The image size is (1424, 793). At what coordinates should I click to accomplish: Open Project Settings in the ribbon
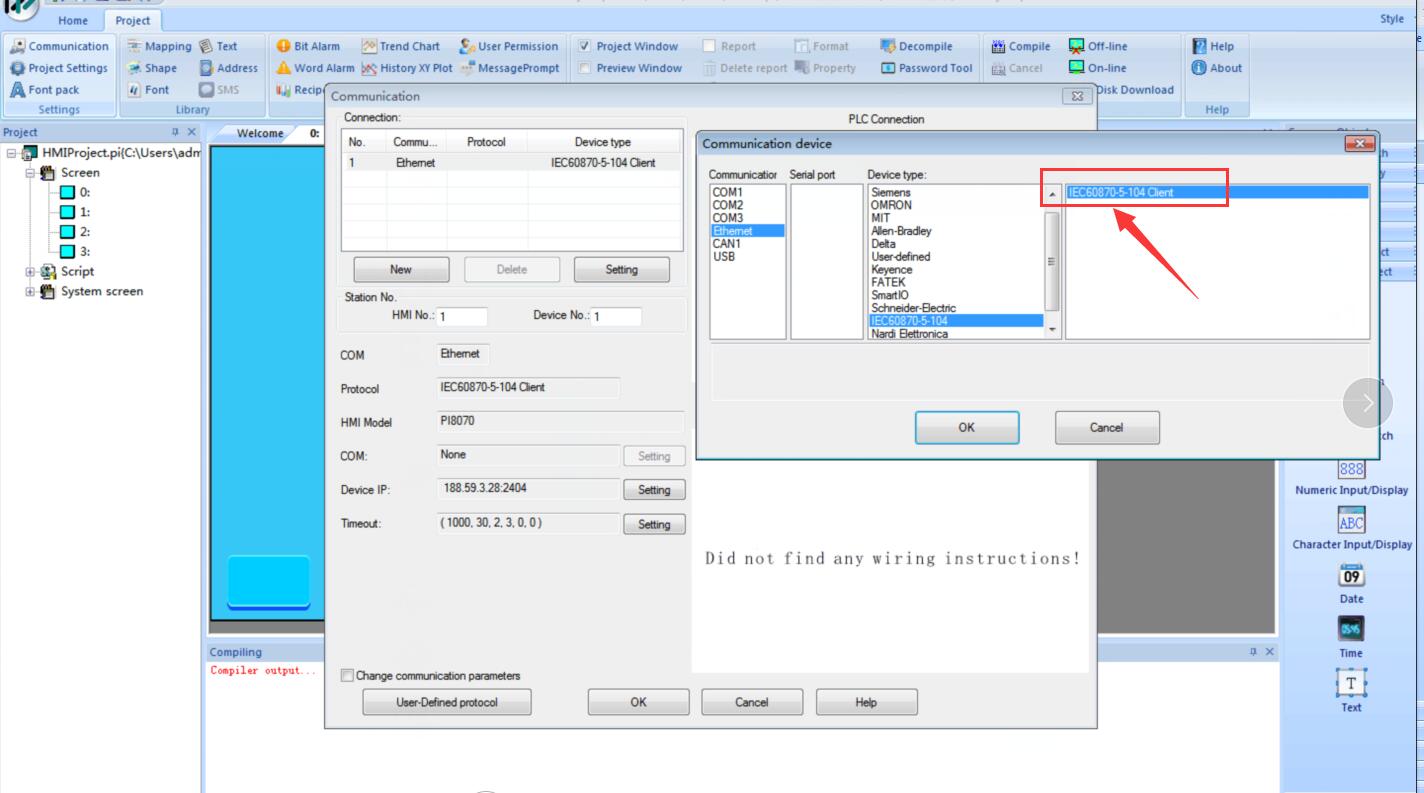point(58,68)
